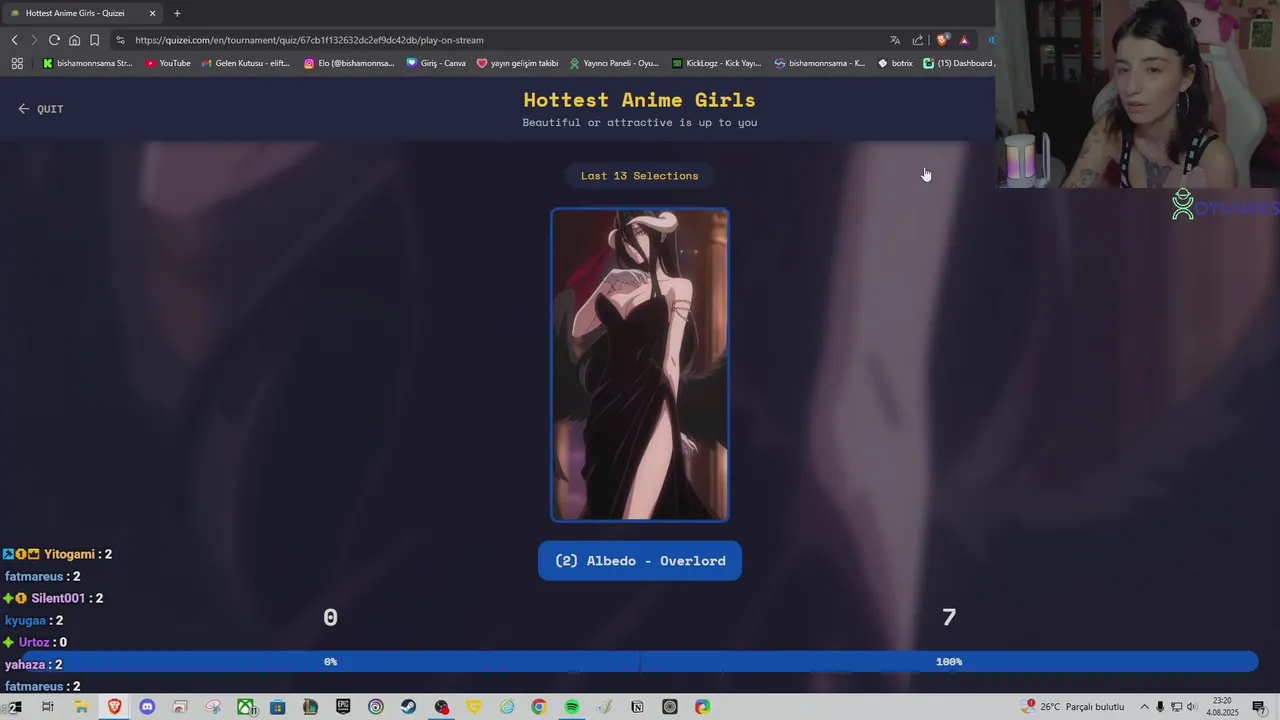1280x720 pixels.
Task: Close the Hottest Anime Girls tab
Action: coord(152,13)
